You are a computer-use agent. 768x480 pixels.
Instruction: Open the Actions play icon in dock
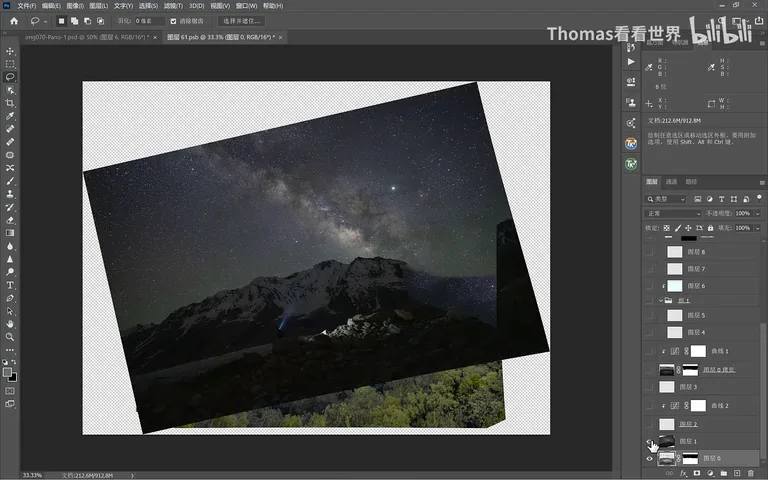631,62
